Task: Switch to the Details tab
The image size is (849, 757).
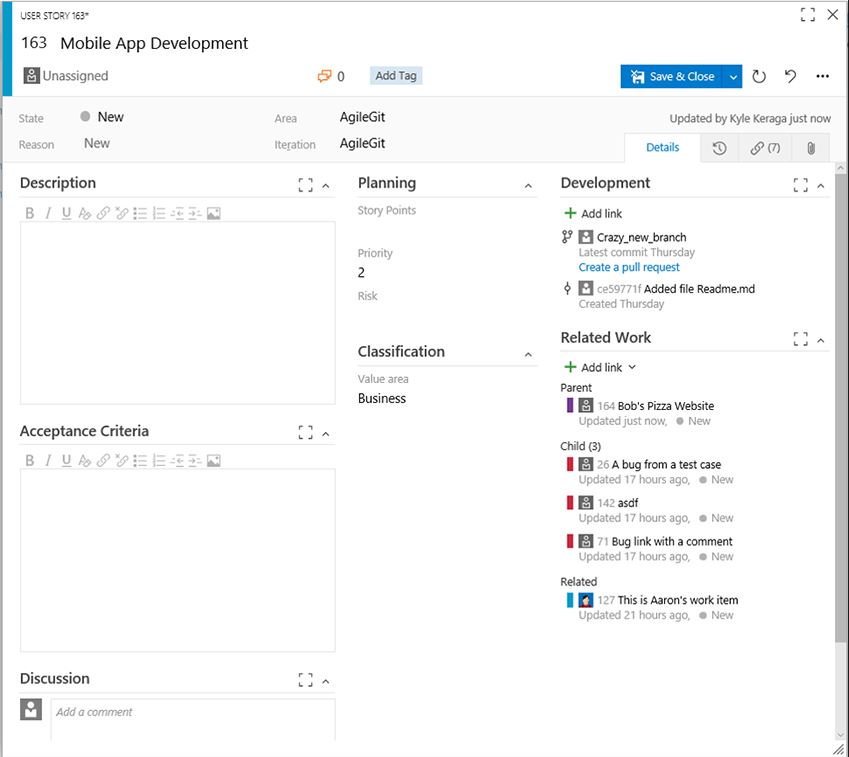Action: 662,147
